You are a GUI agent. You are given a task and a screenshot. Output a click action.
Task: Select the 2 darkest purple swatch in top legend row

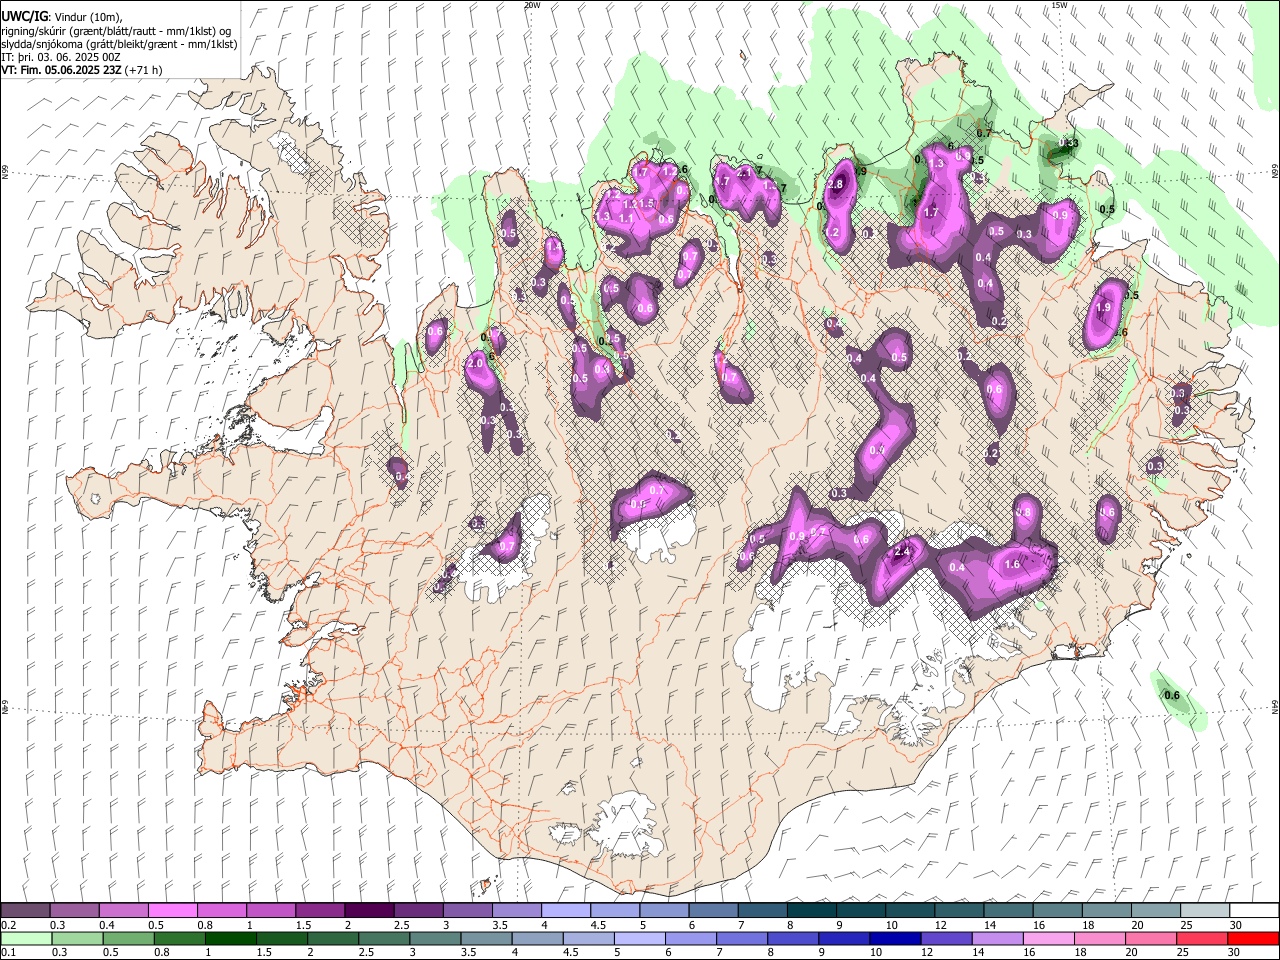[370, 910]
